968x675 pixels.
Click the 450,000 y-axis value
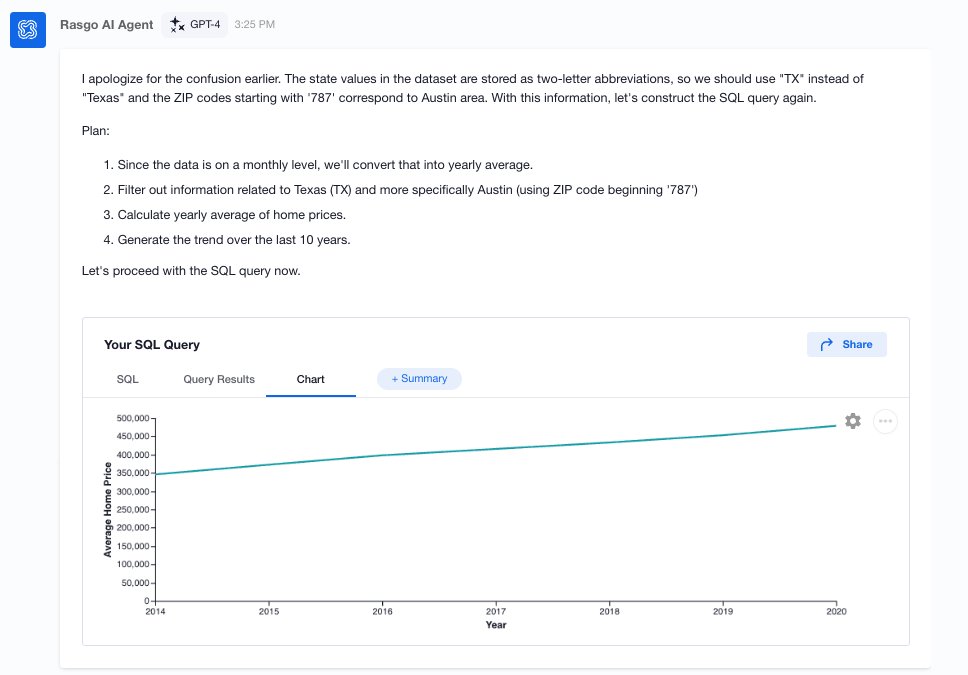tap(133, 436)
